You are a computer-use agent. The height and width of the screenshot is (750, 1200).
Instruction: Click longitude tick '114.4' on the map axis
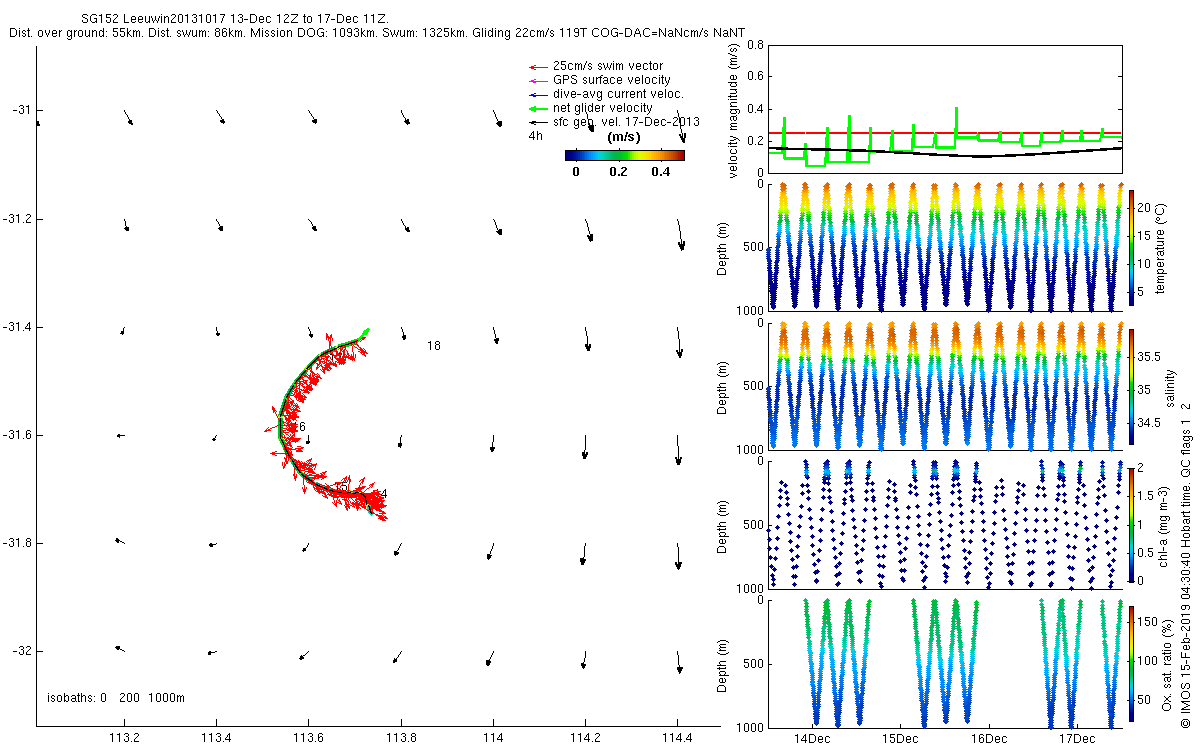click(677, 738)
